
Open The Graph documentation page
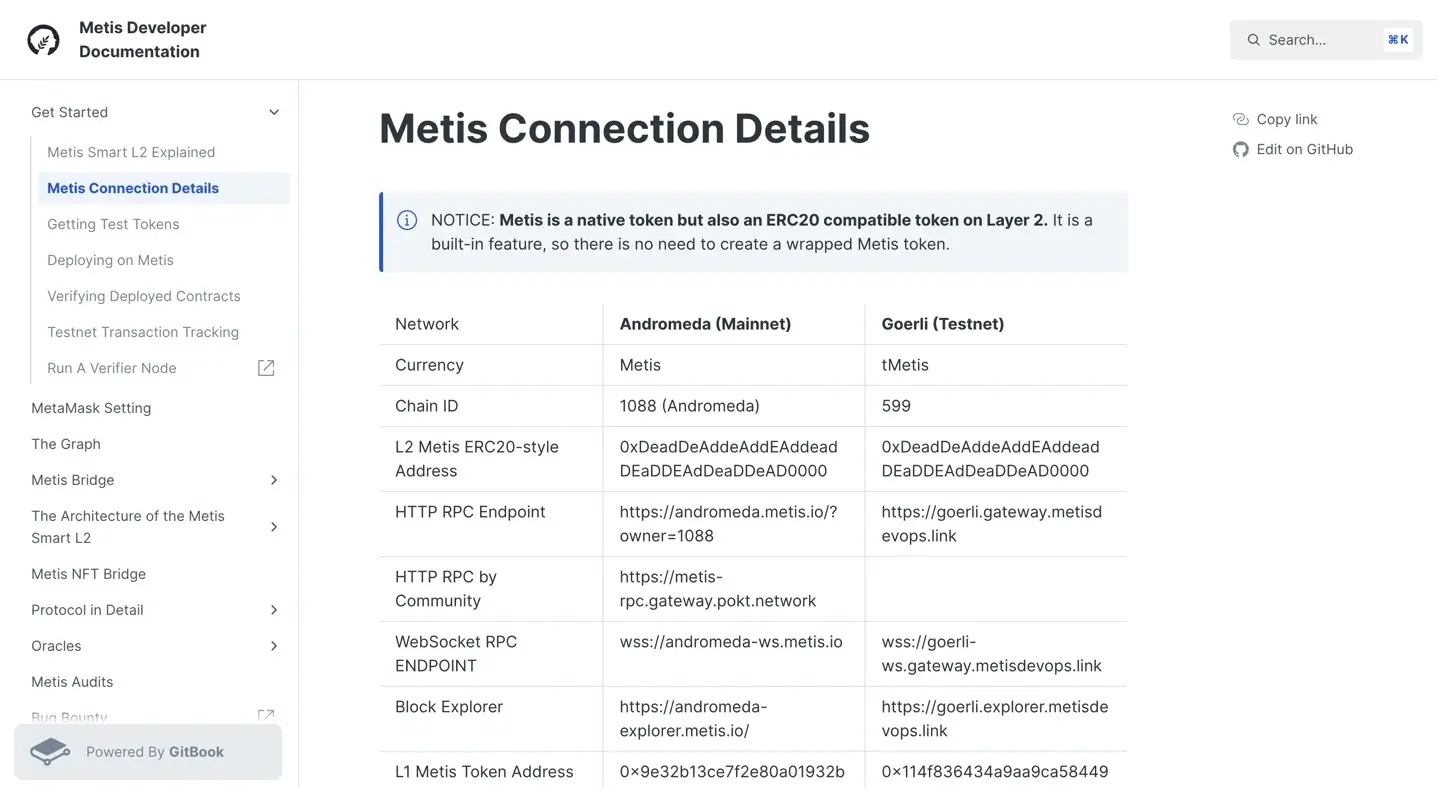pyautogui.click(x=65, y=443)
